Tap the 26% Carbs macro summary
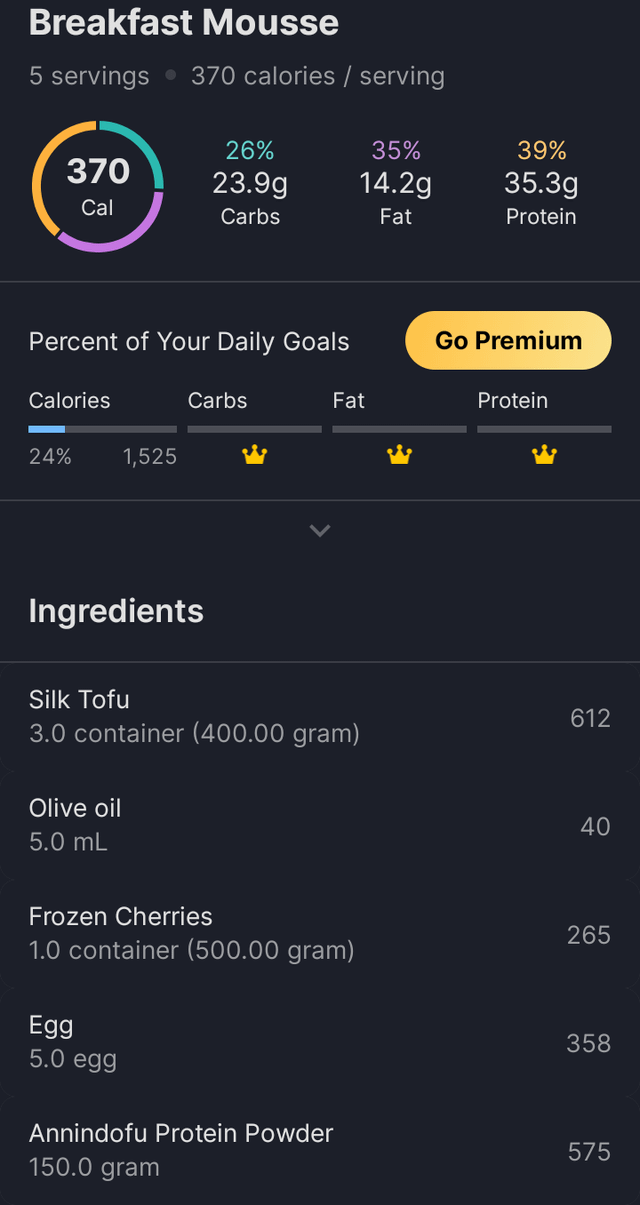Image resolution: width=640 pixels, height=1205 pixels. (250, 184)
